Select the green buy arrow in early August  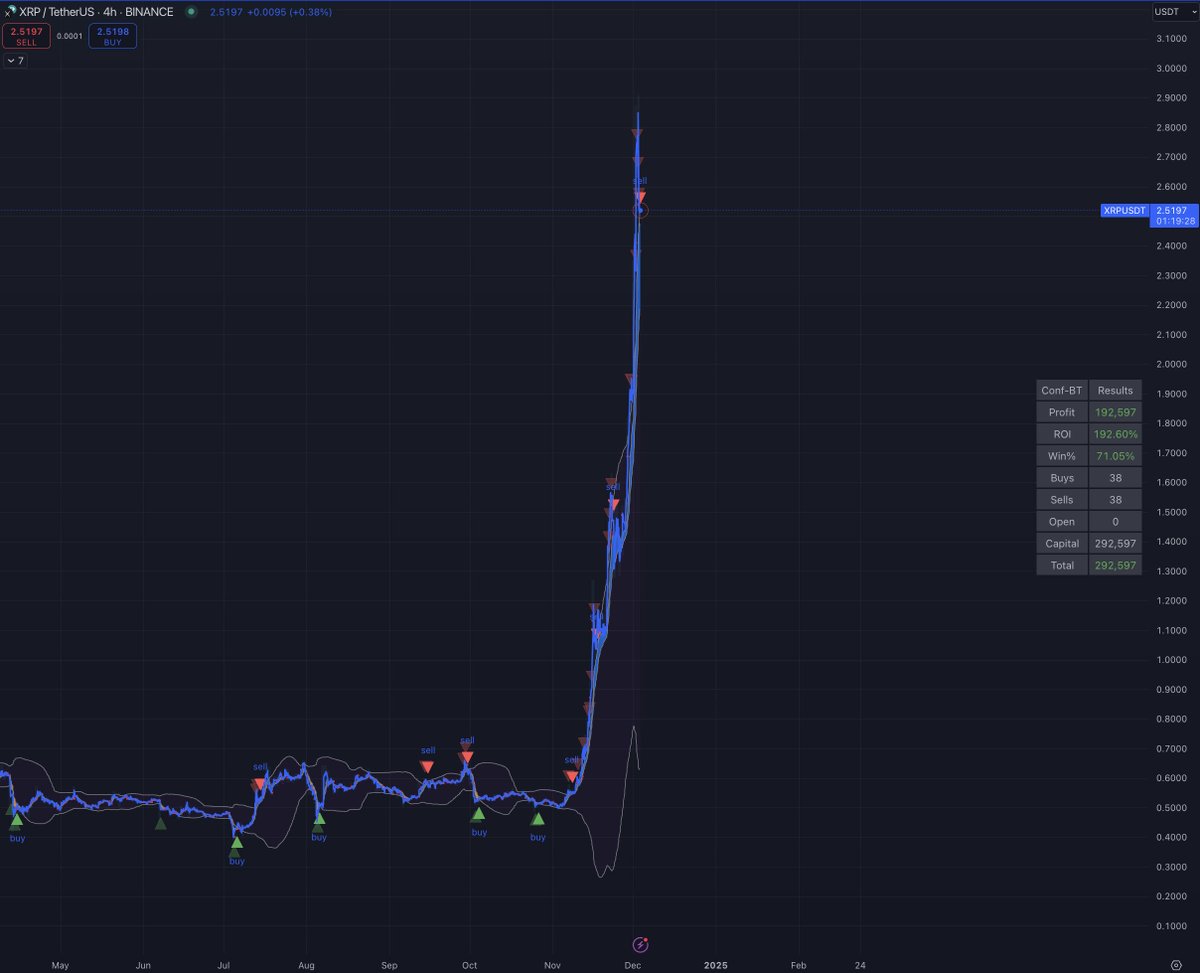[319, 818]
